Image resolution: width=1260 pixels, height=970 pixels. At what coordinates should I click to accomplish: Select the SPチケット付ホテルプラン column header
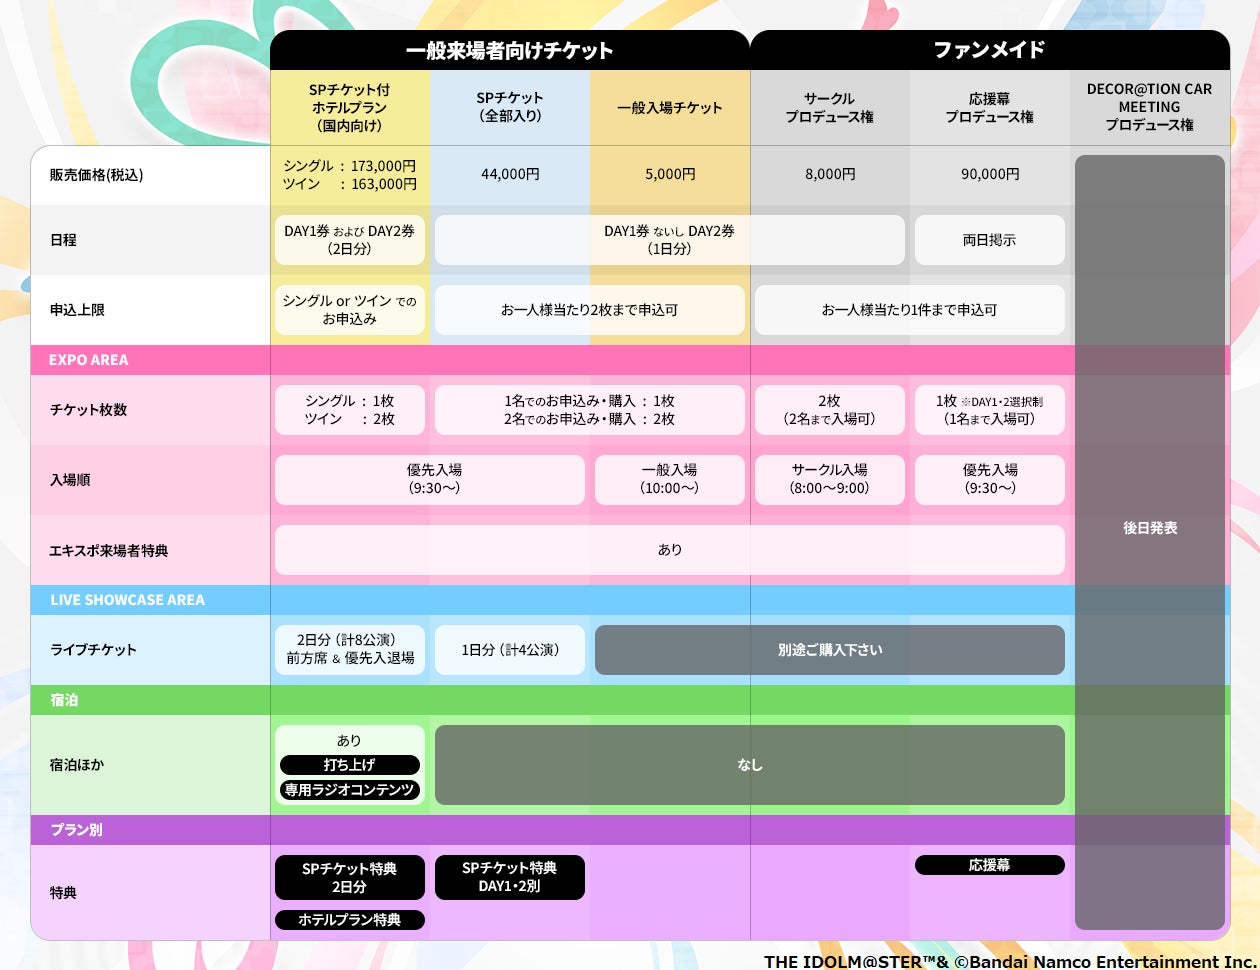pos(350,108)
